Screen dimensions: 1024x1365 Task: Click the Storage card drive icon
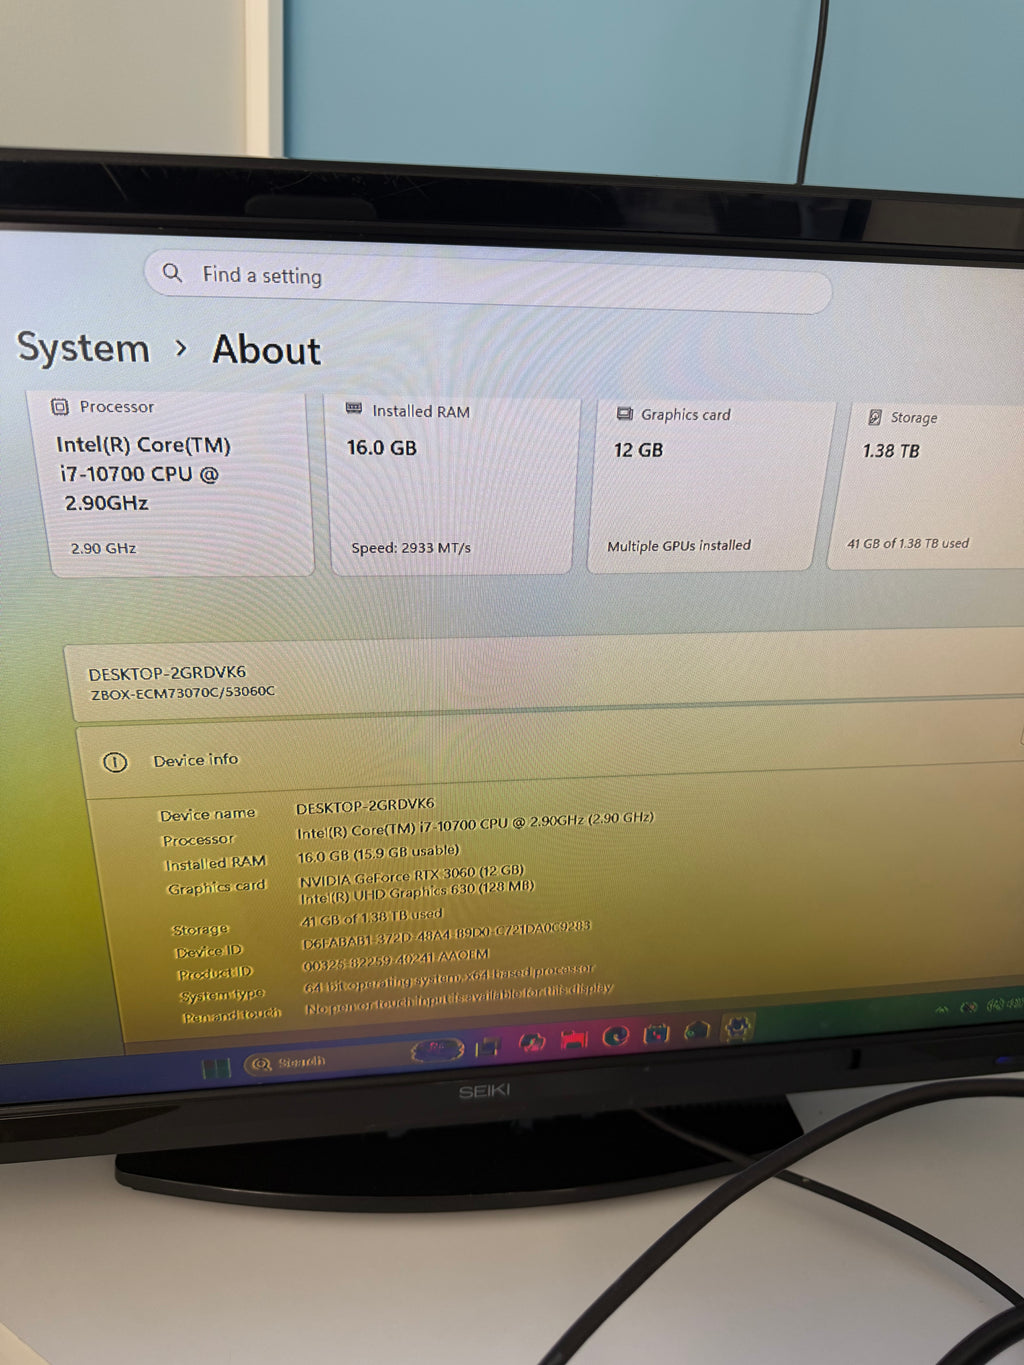tap(875, 417)
